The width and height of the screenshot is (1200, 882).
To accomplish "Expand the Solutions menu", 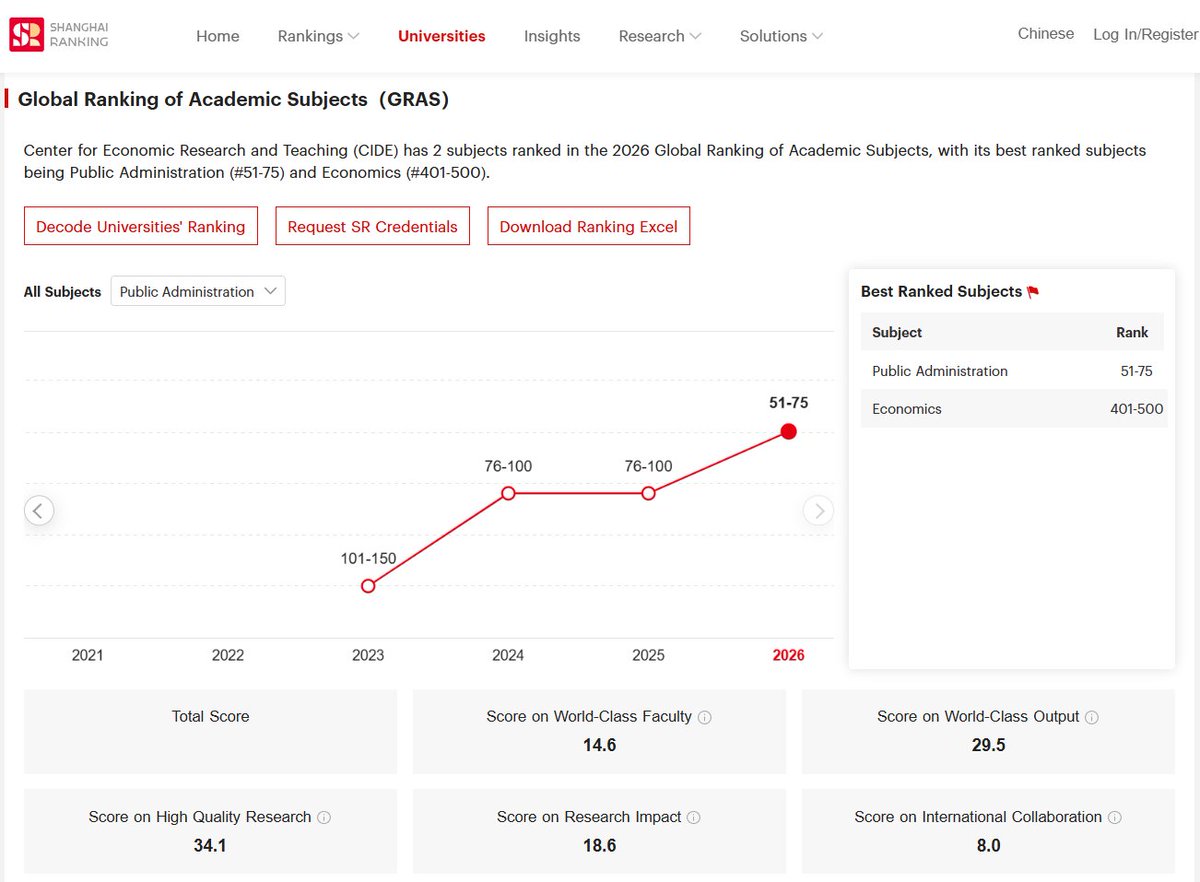I will pos(781,36).
